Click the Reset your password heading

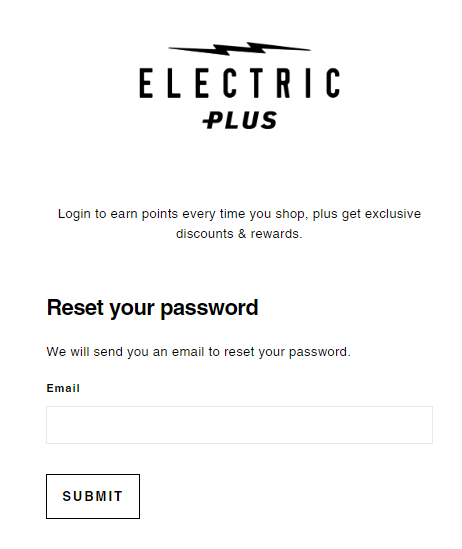tap(152, 308)
